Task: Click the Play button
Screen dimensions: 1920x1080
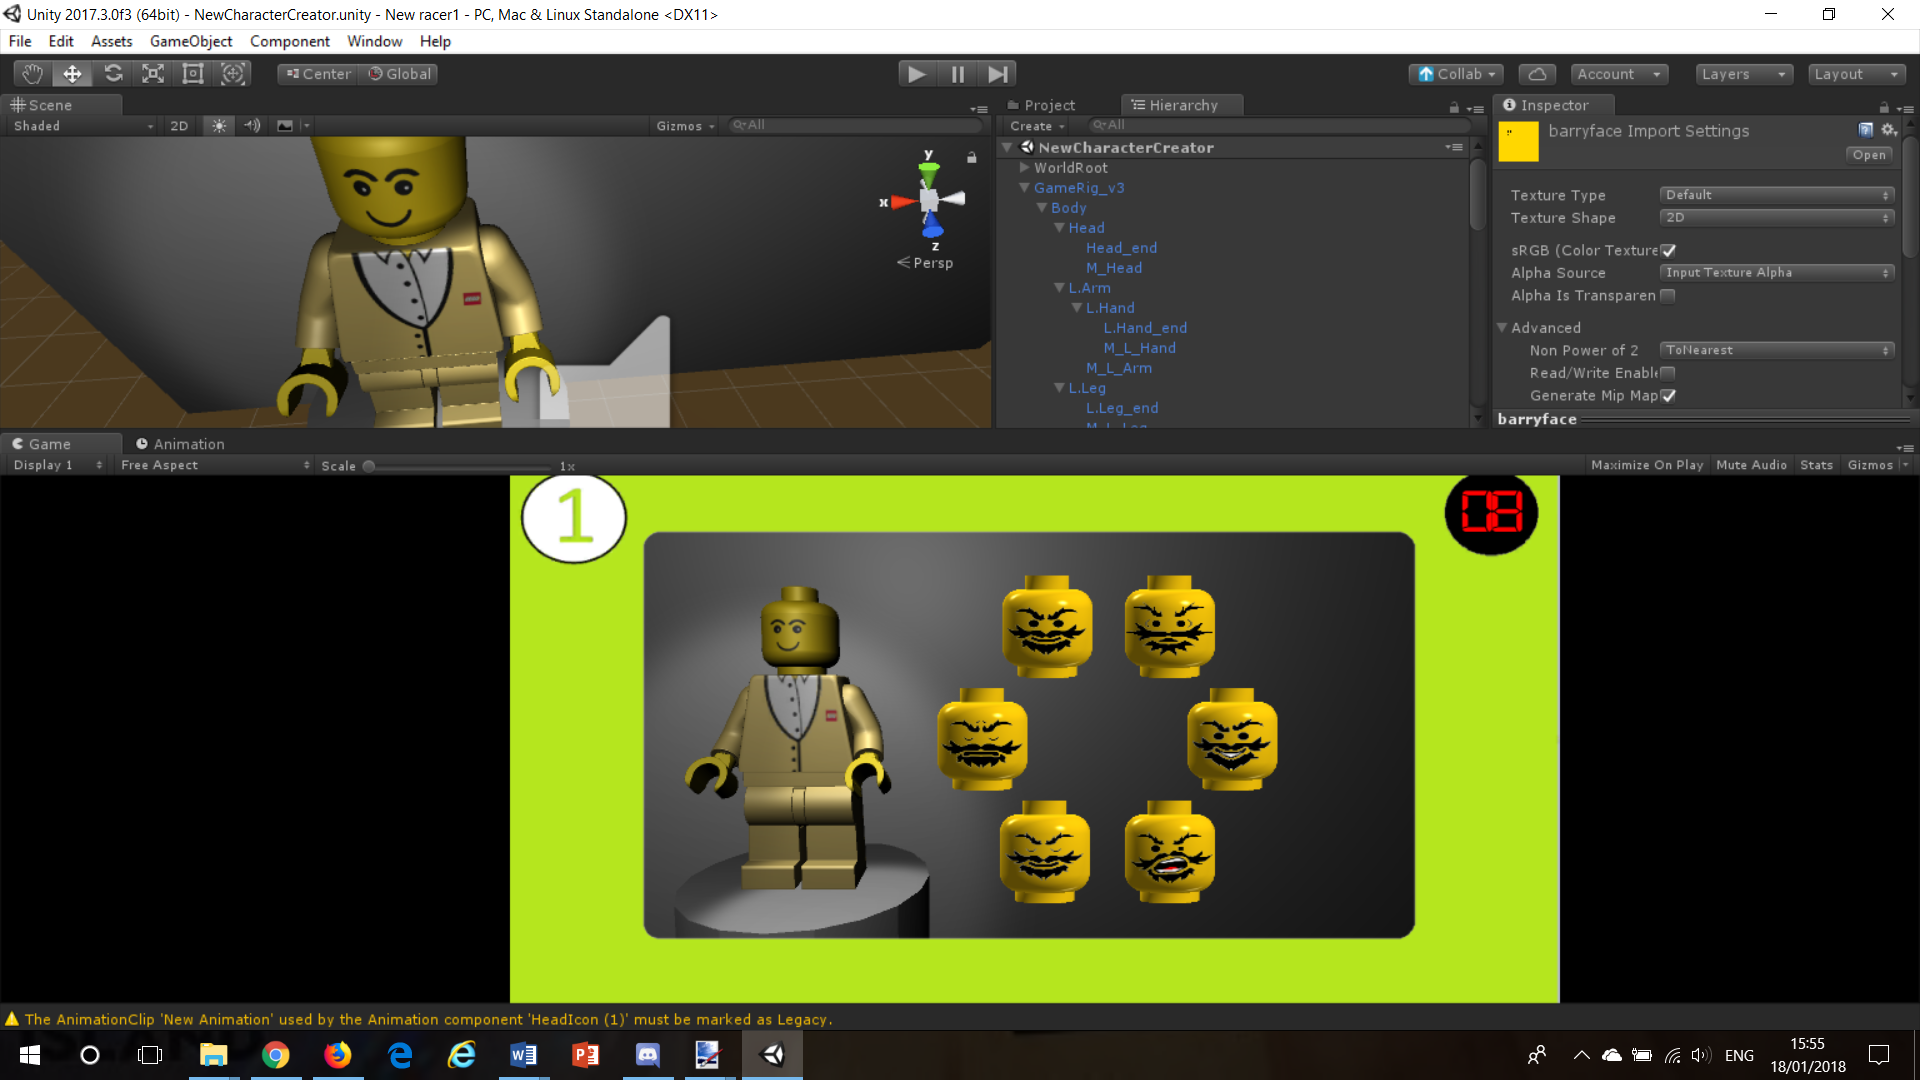Action: pos(916,73)
